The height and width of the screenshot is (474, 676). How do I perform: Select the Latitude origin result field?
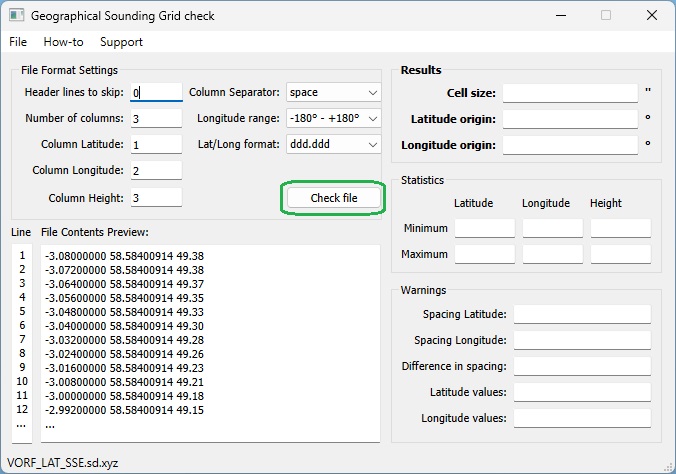pos(570,119)
